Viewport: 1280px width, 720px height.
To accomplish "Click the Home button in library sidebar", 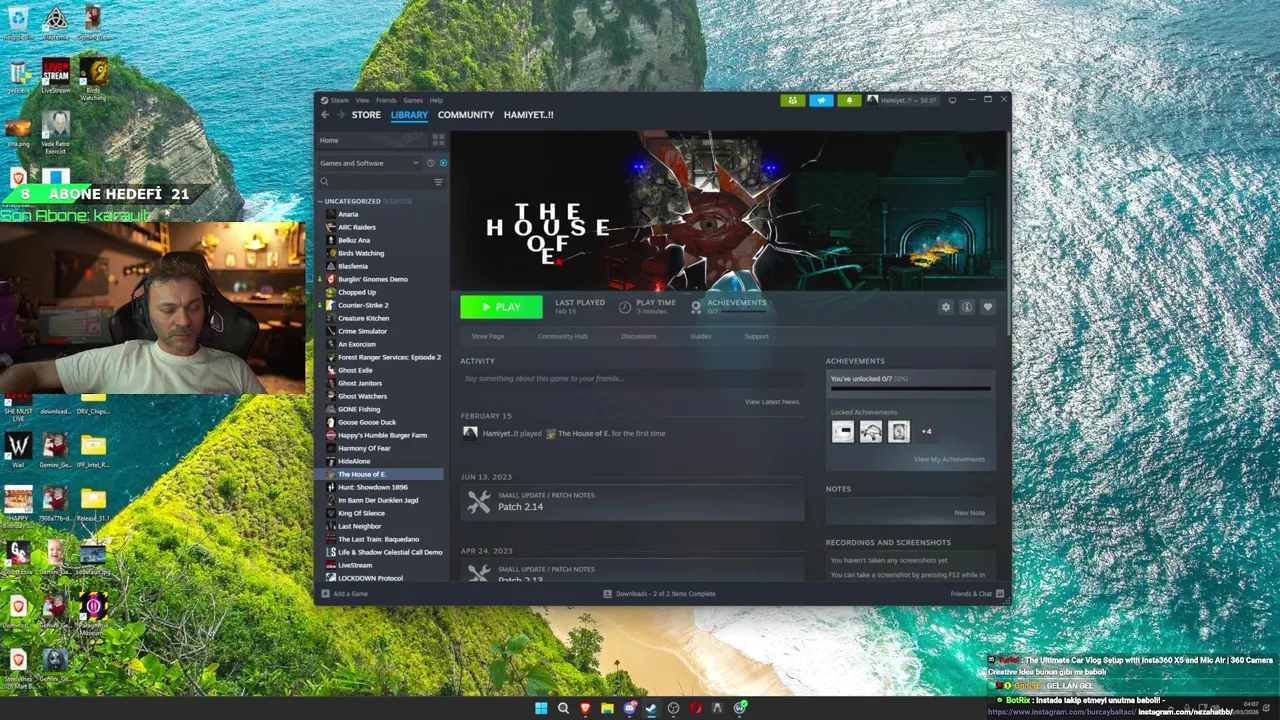I will (371, 140).
